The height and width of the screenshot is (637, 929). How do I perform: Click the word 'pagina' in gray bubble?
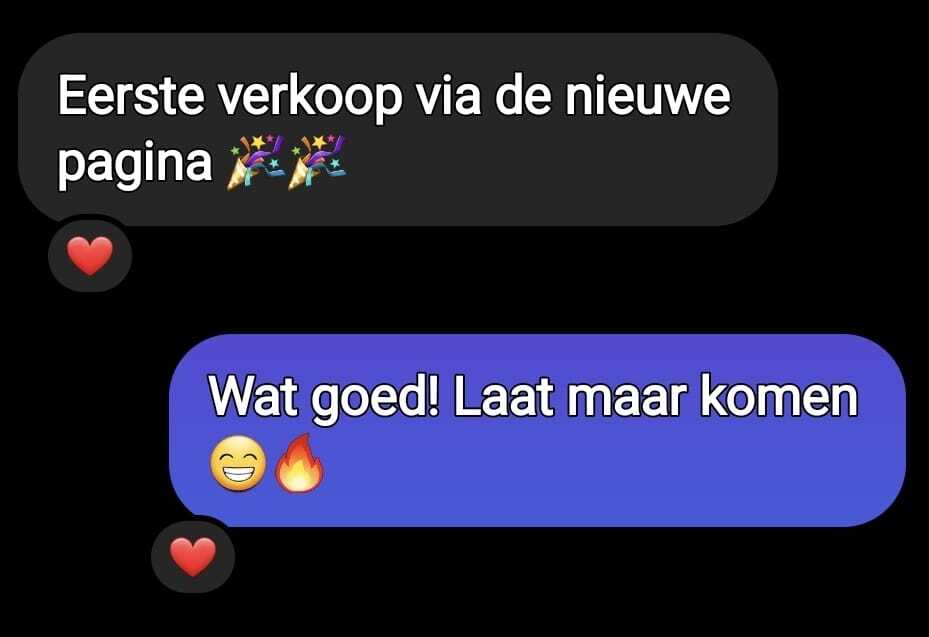click(x=135, y=164)
